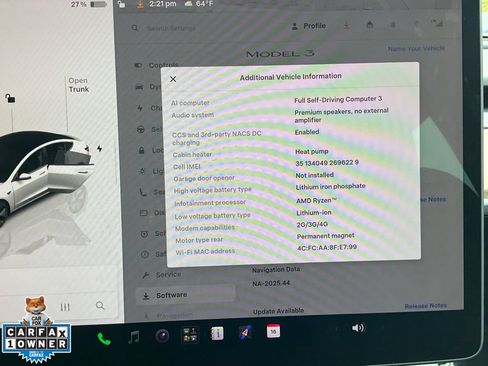488x366 pixels.
Task: Tap the Update Available text
Action: [278, 311]
